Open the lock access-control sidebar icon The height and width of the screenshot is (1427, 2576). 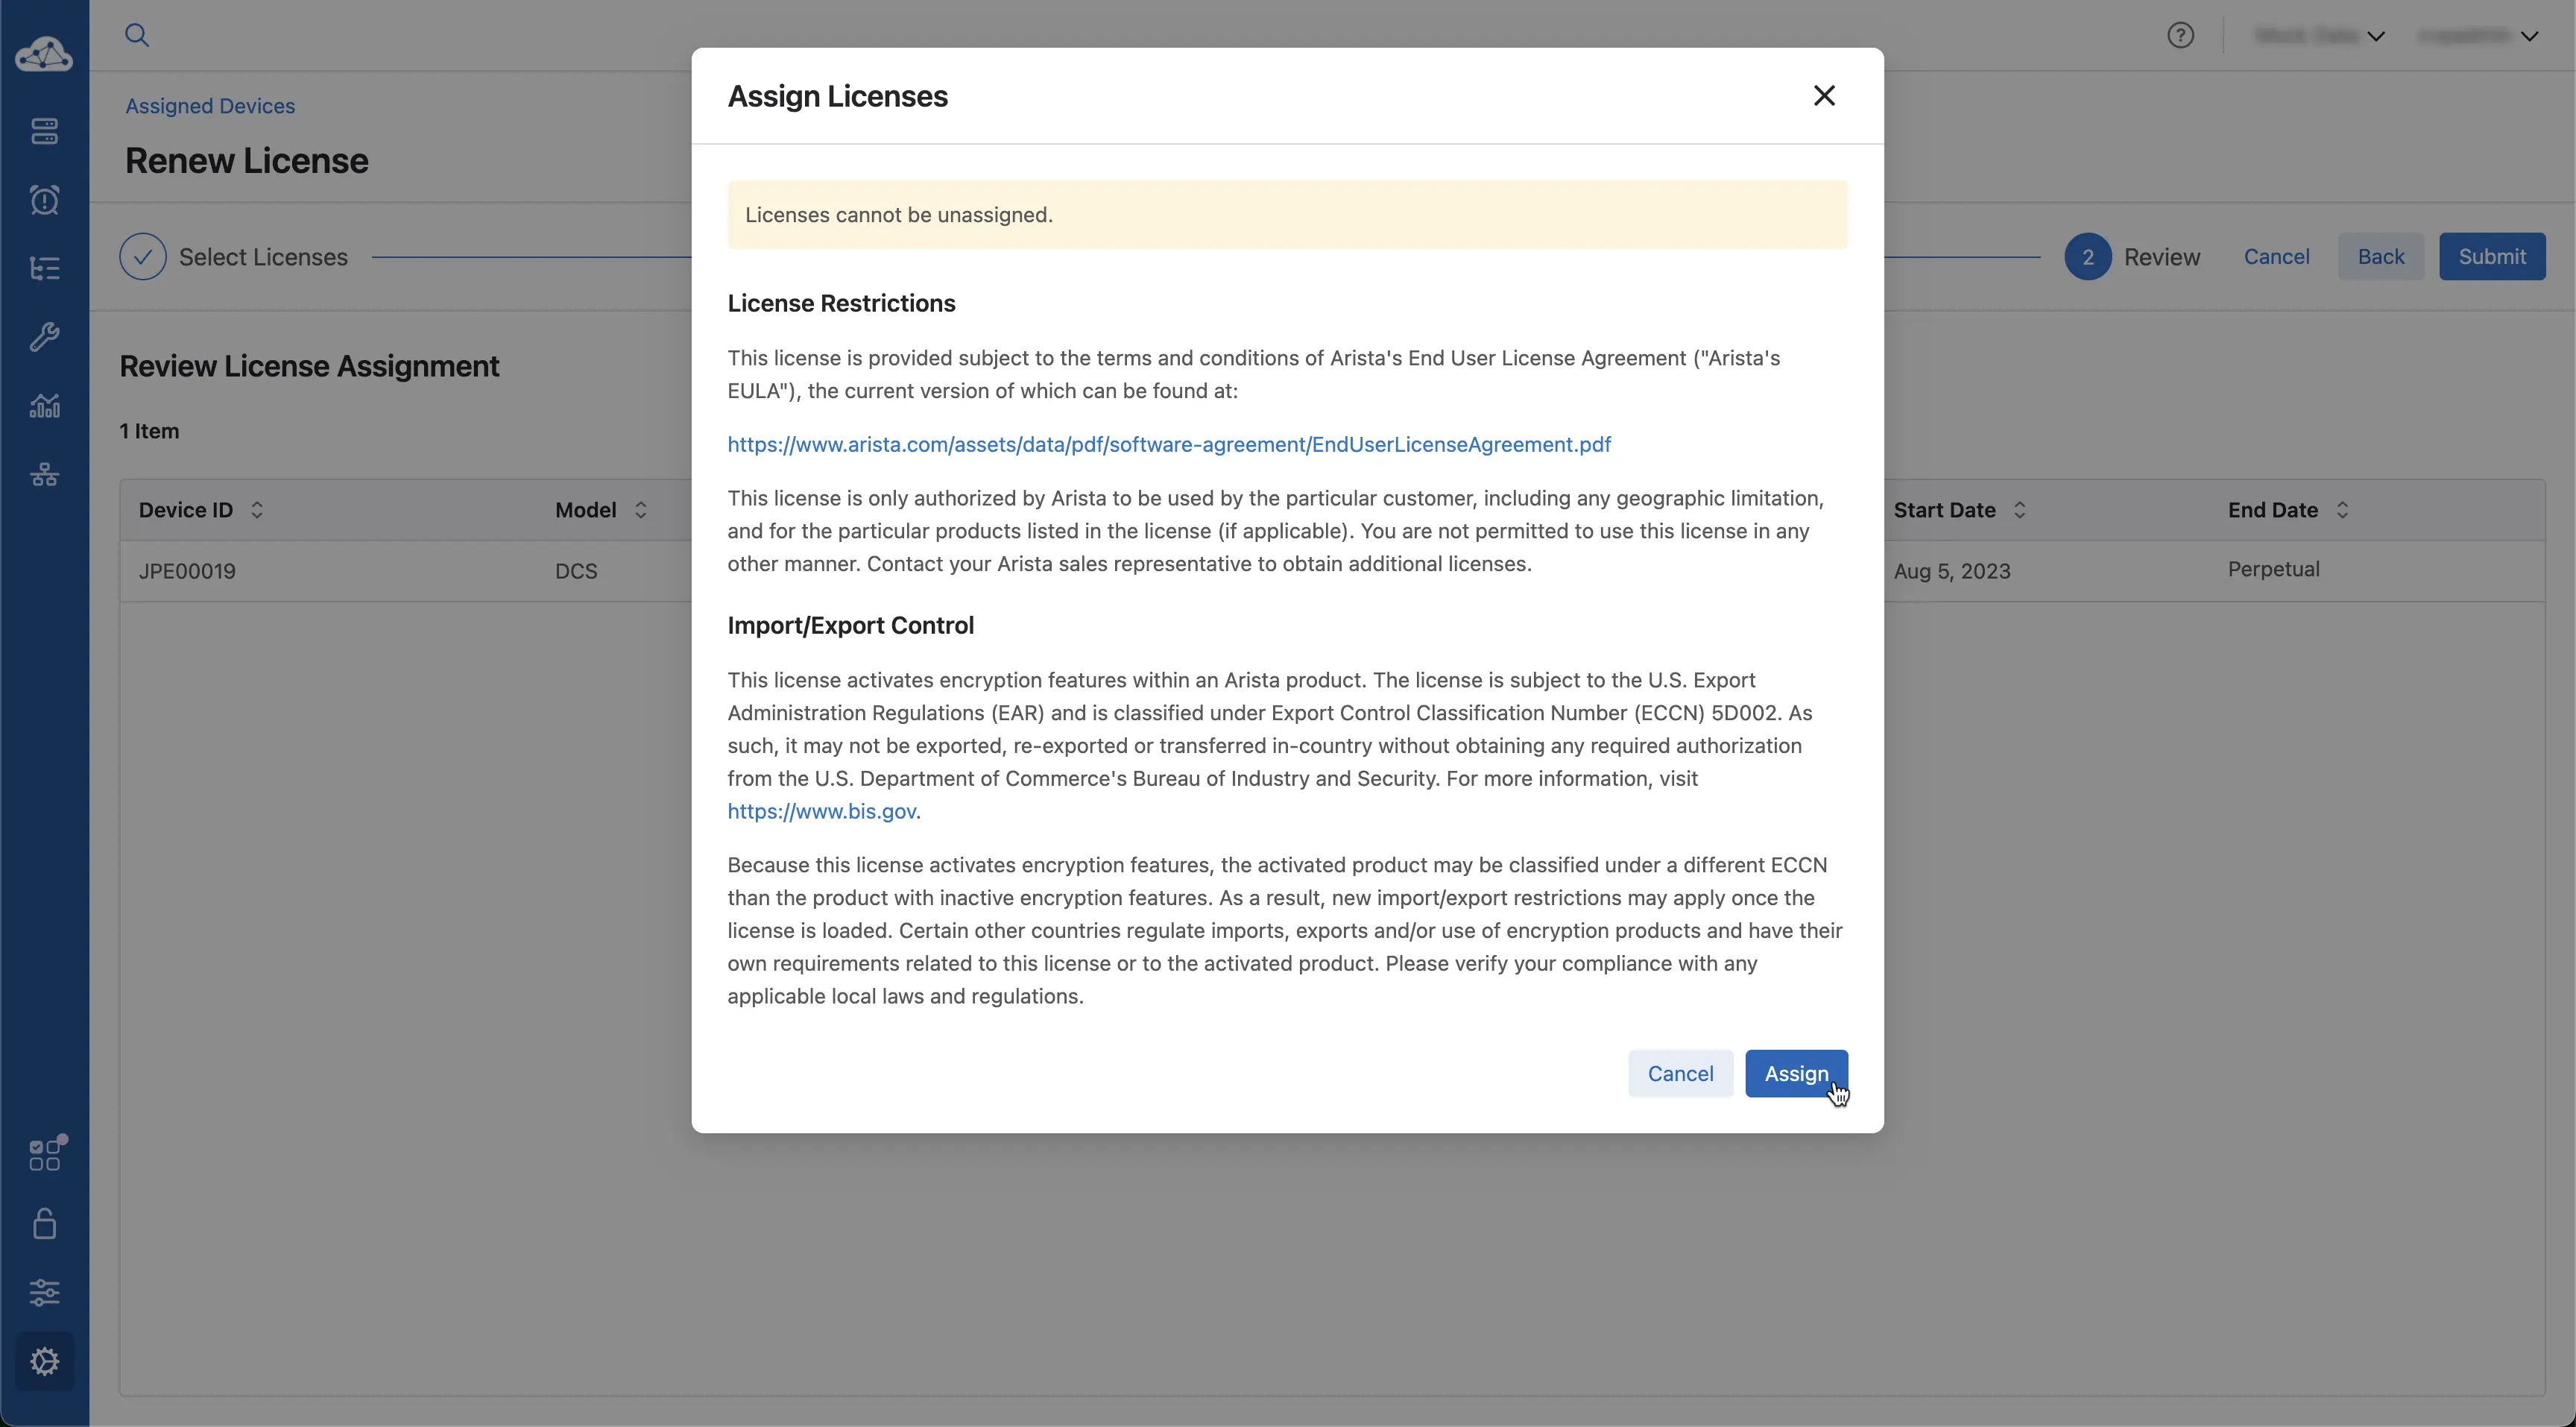[44, 1223]
